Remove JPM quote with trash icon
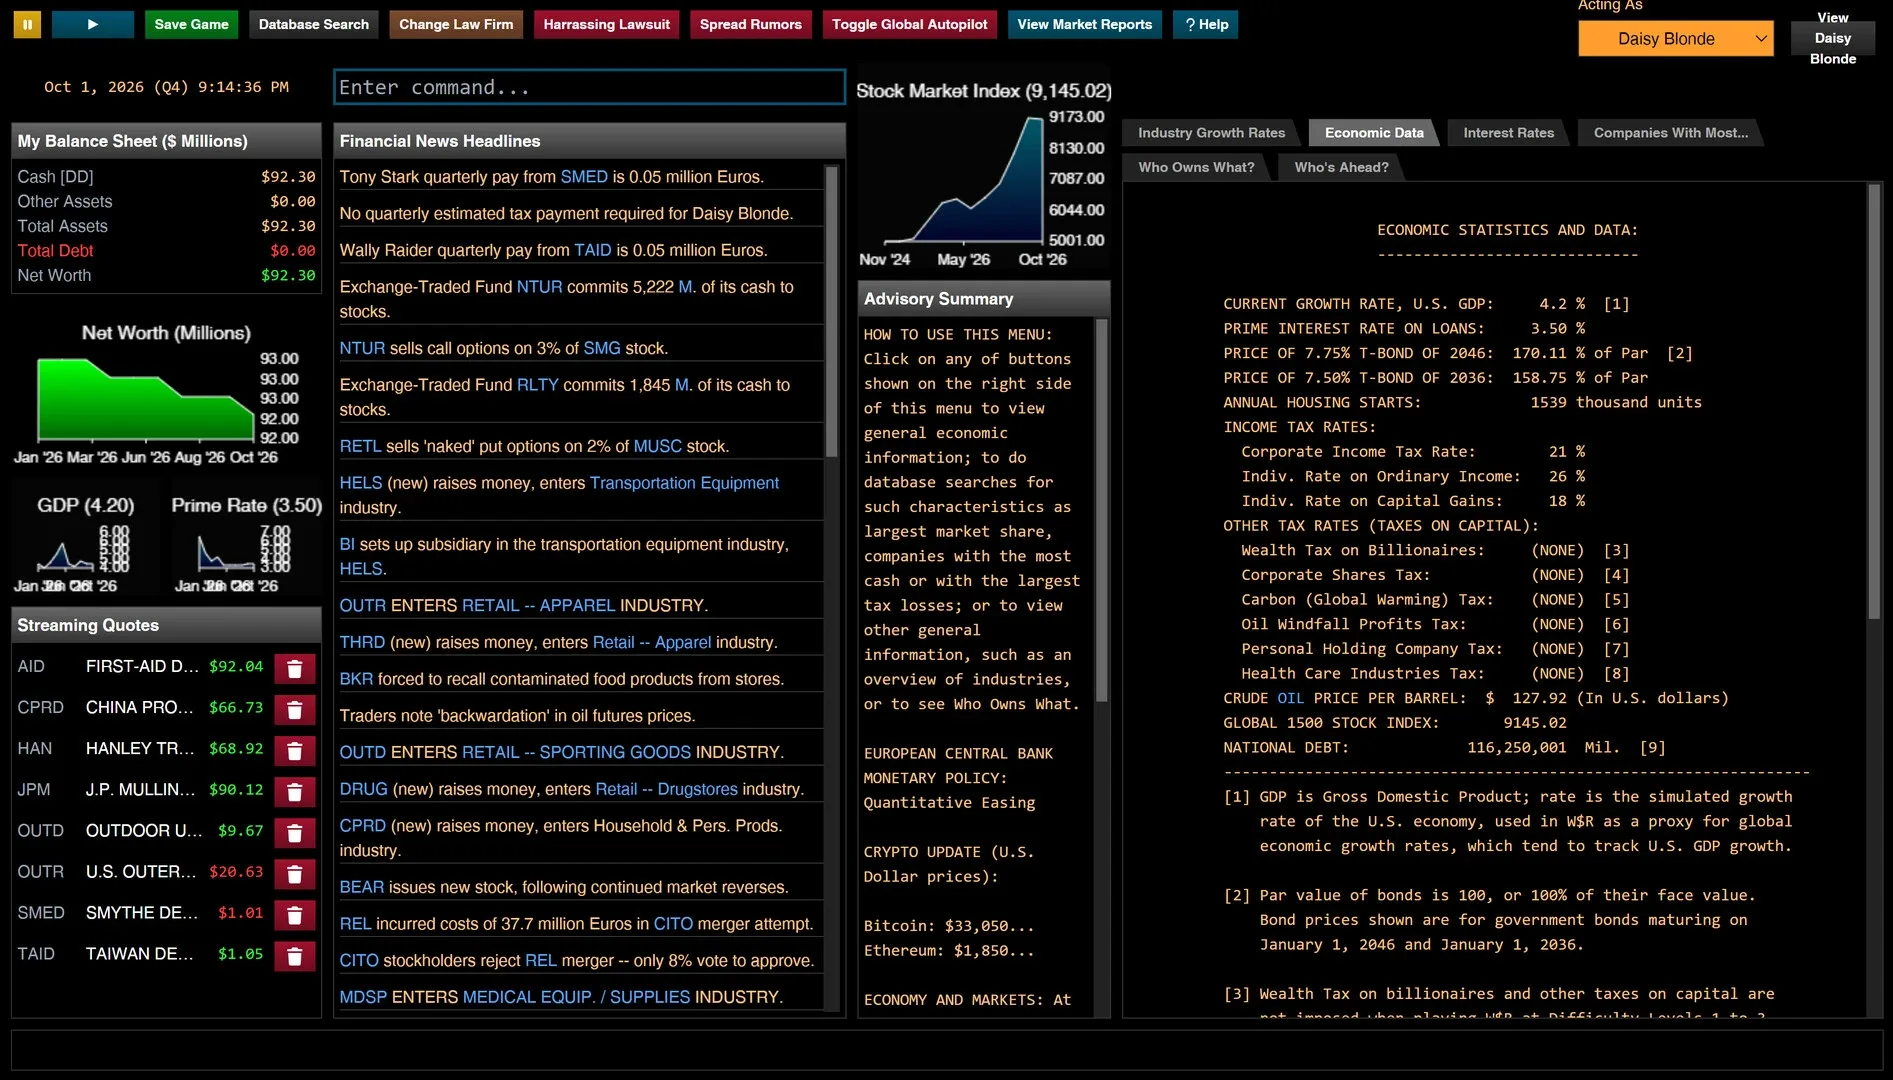1893x1080 pixels. coord(295,792)
